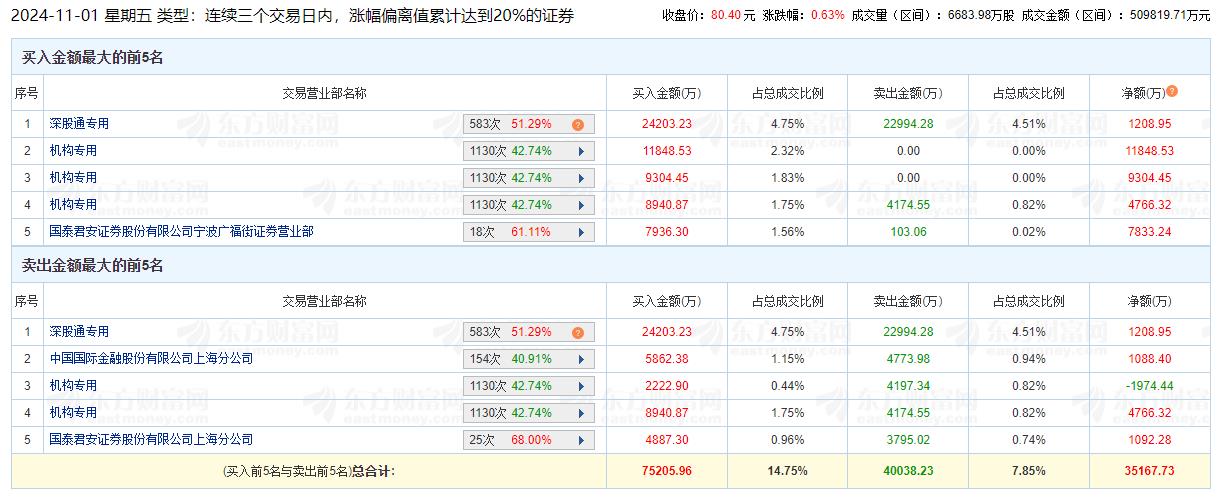Click arrow icon next to 154次 40.91%

(x=579, y=360)
